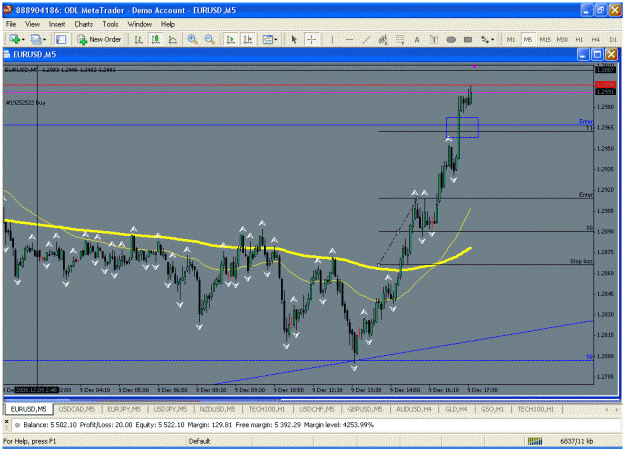Switch chart to Candlesticks mode
Screen dimensions: 625x449
[155, 39]
